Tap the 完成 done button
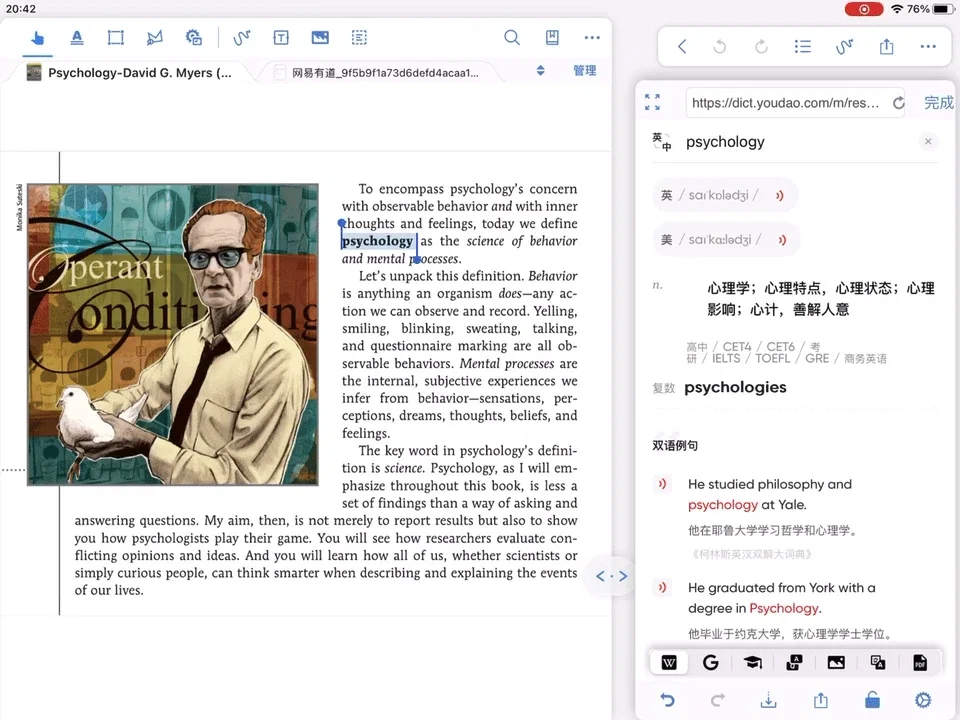The width and height of the screenshot is (960, 720). 938,103
